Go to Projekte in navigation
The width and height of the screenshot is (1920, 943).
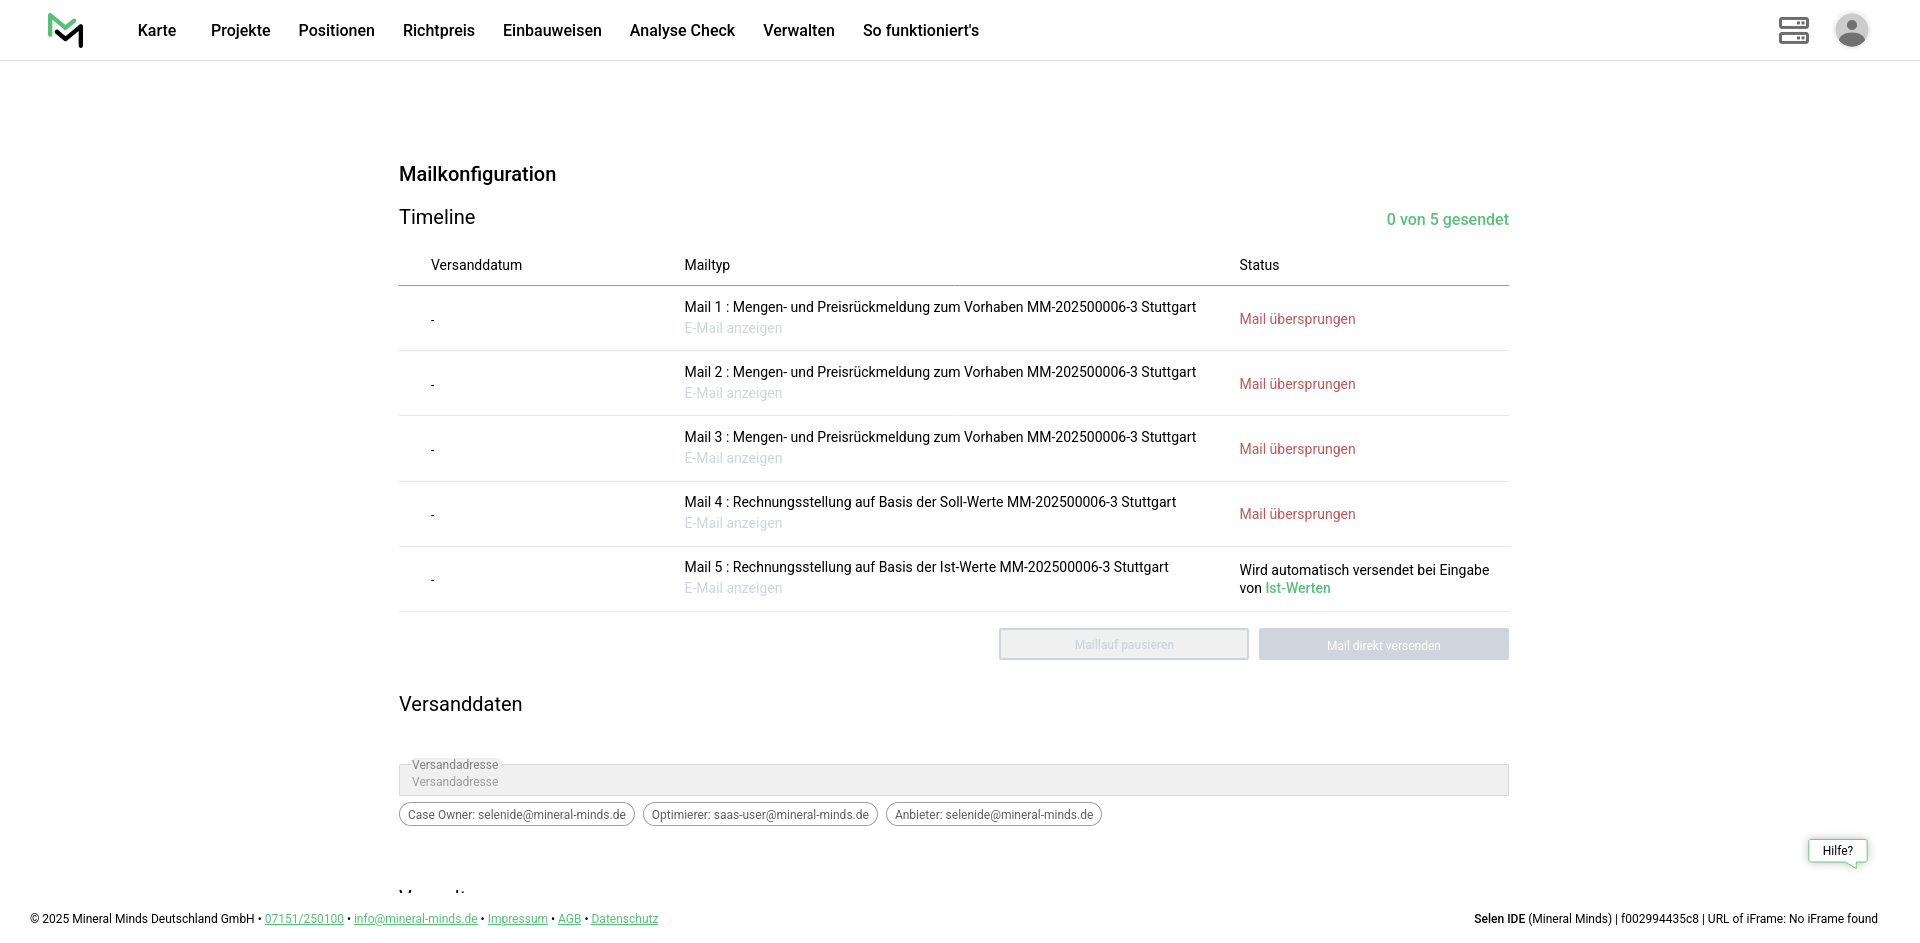point(240,30)
